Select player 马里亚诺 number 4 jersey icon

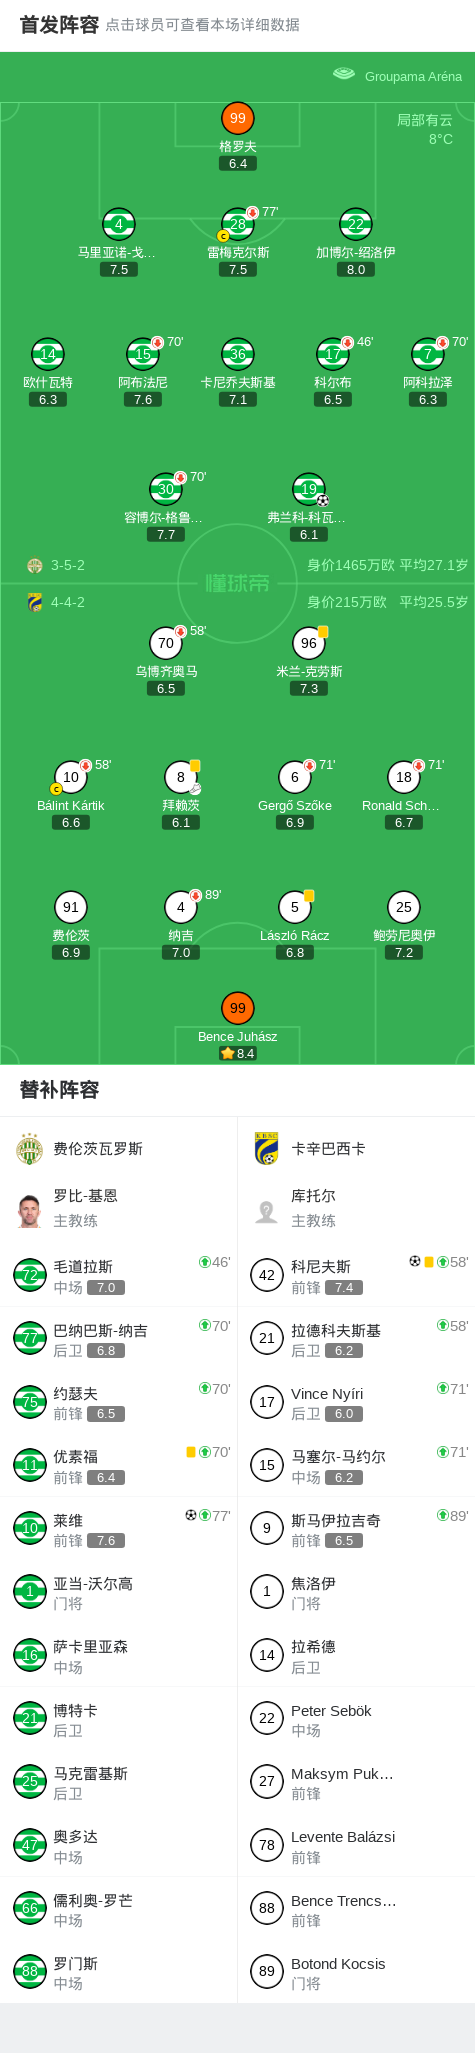[x=119, y=224]
